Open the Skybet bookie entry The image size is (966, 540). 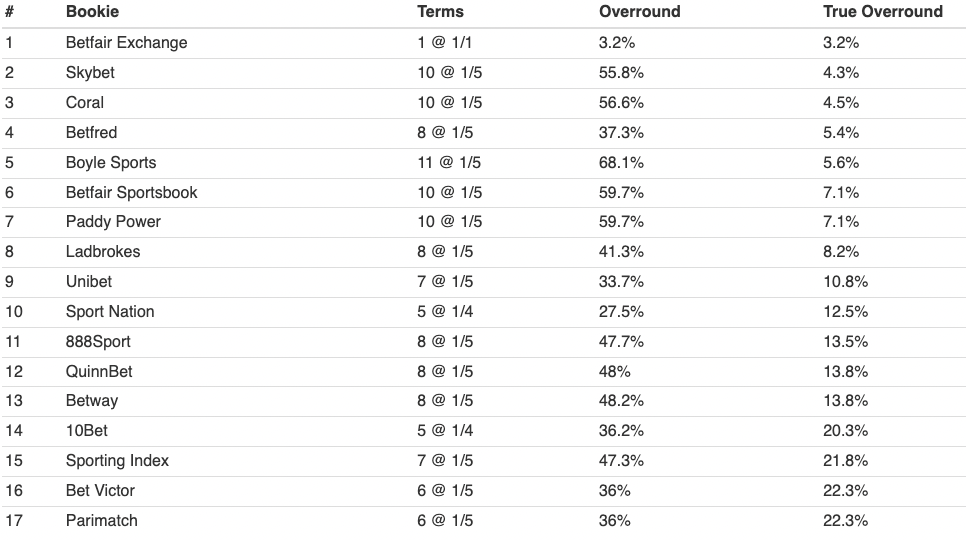pos(90,73)
